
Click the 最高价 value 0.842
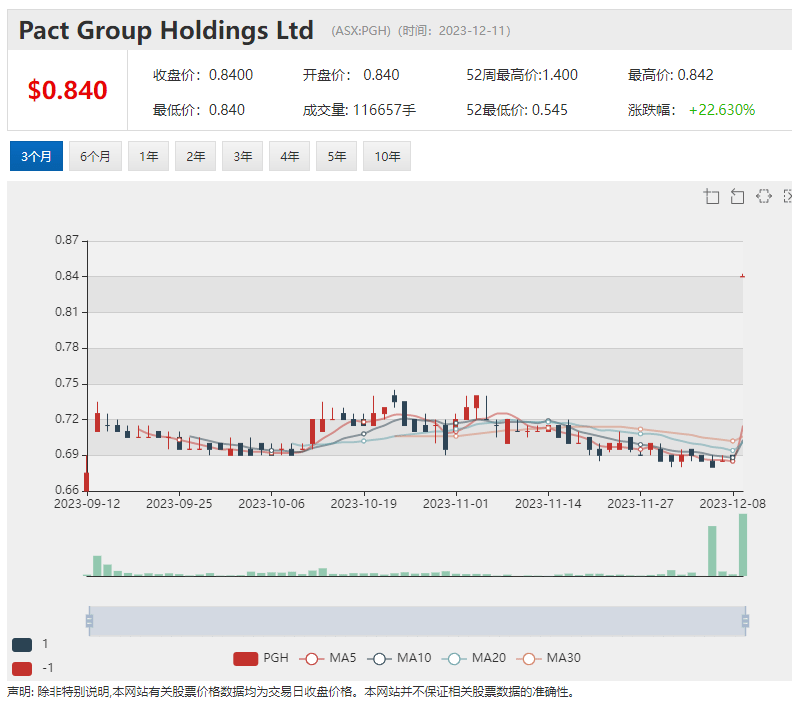click(695, 75)
